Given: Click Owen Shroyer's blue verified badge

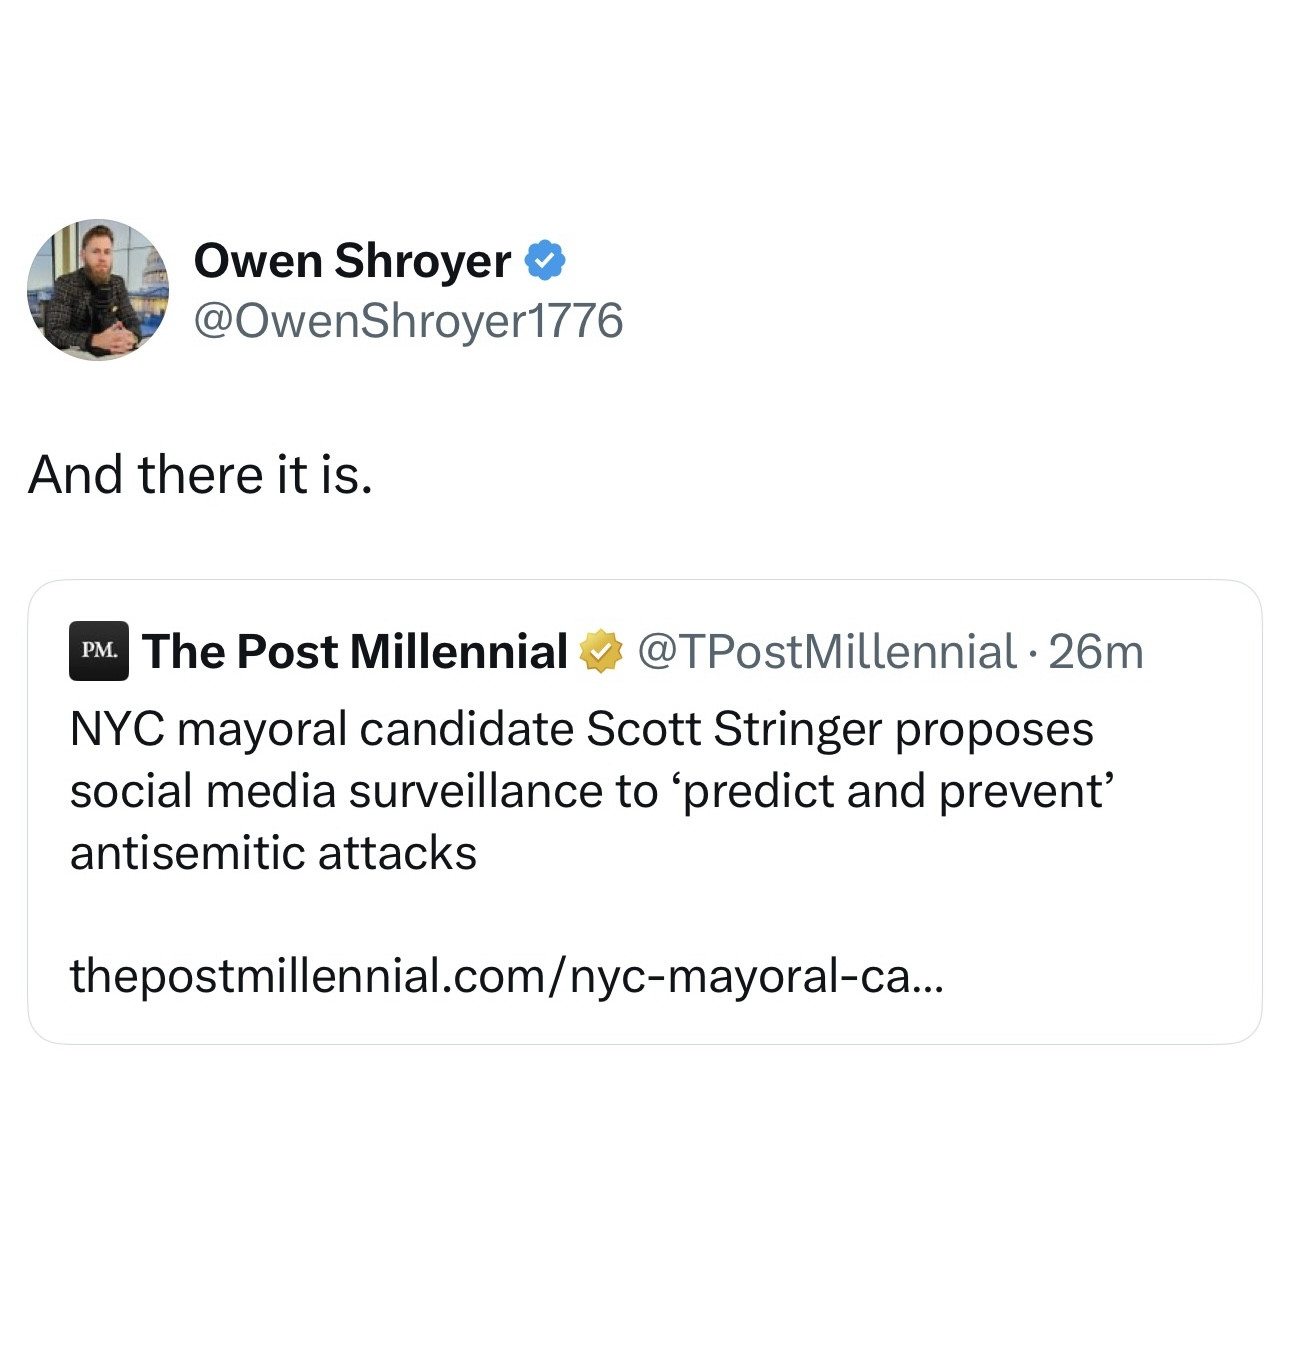Looking at the screenshot, I should [x=545, y=261].
